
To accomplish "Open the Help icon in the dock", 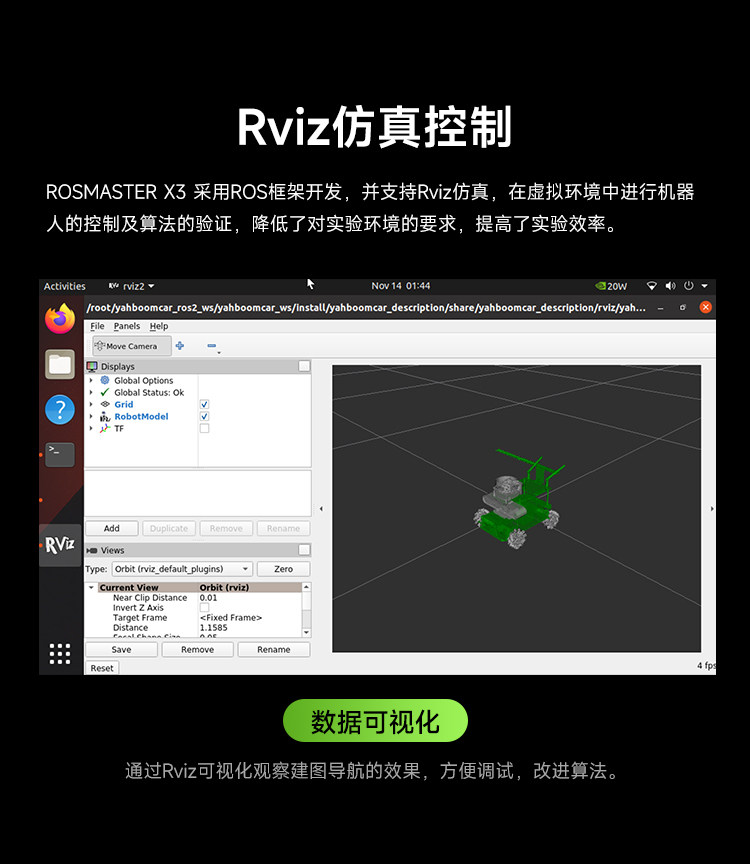I will pos(60,409).
